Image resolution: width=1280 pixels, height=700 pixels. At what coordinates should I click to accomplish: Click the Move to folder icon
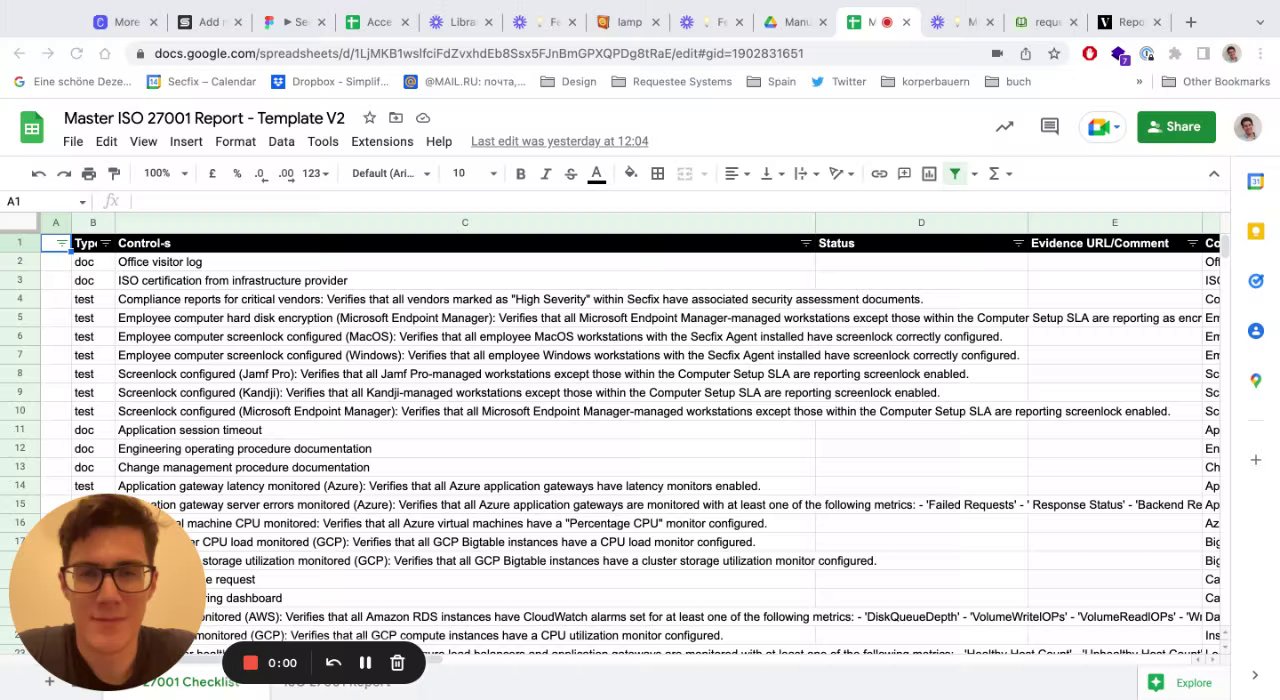coord(396,118)
